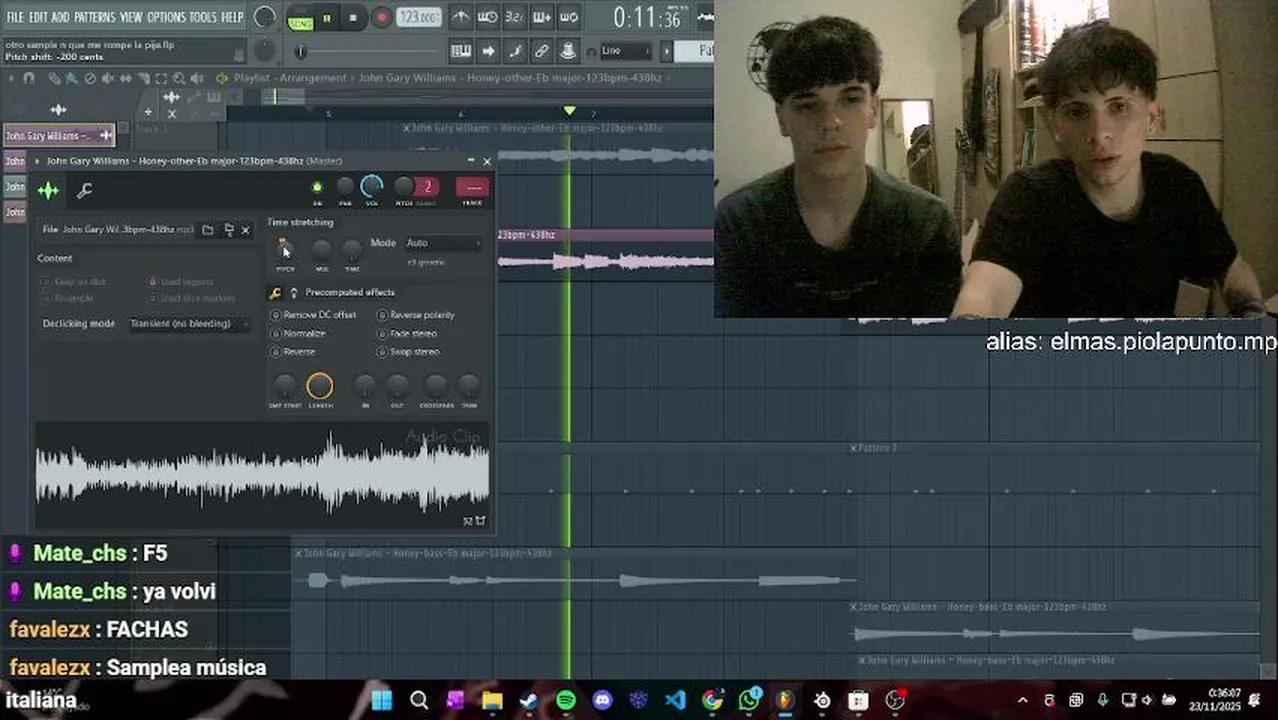Click the stamp tool icon in toolbar
1278x720 pixels.
567,51
